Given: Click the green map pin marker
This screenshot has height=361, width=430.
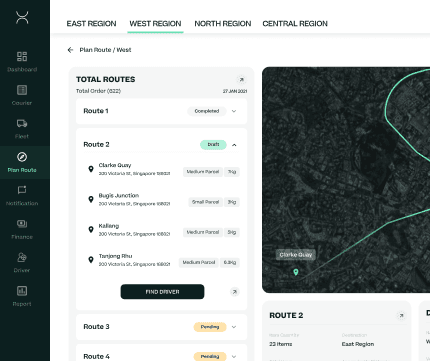Looking at the screenshot, I should (x=296, y=272).
